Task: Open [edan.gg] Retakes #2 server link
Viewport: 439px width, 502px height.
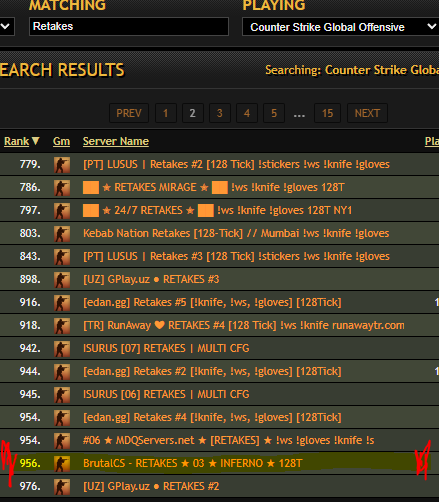Action: 212,371
